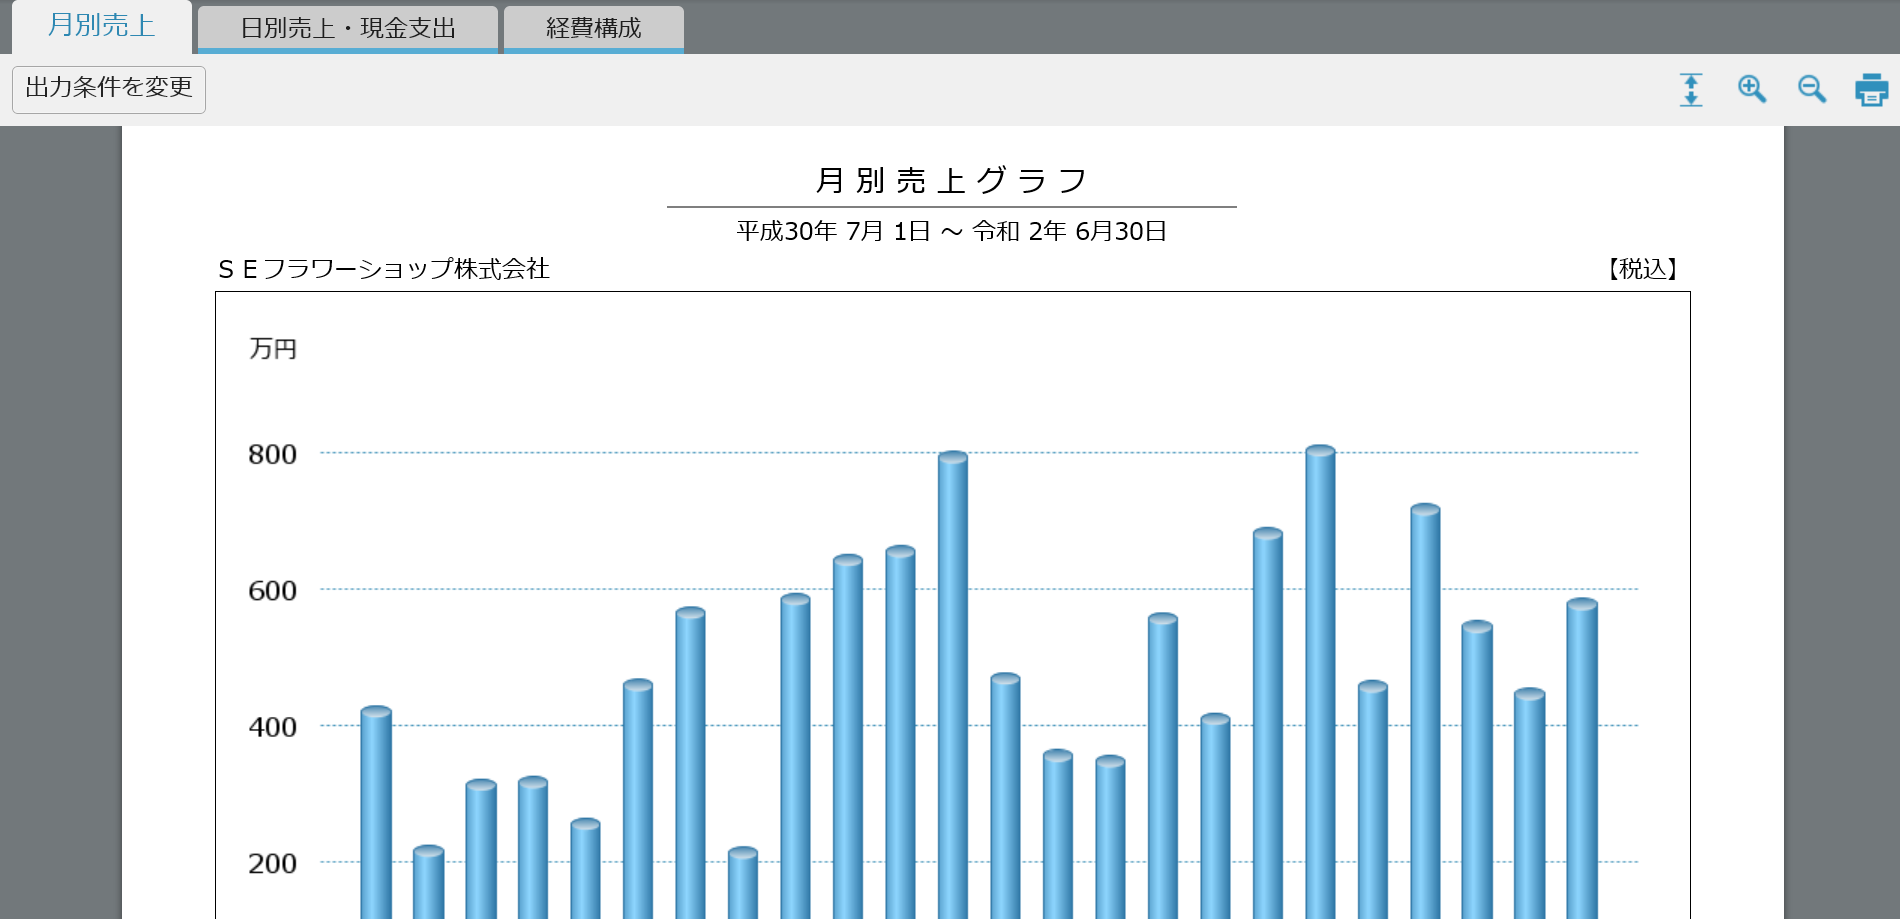Screen dimensions: 1900x919
Task: Click the 800 y-axis label
Action: [272, 455]
